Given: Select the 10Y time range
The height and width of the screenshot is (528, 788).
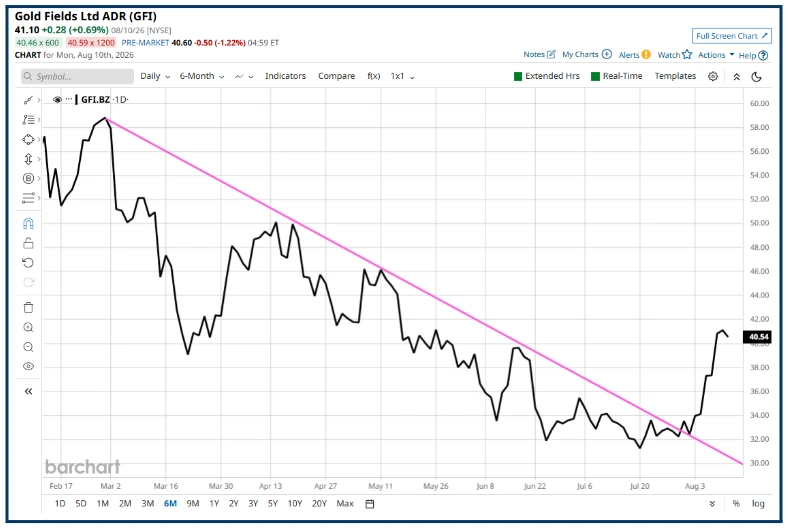Looking at the screenshot, I should pyautogui.click(x=294, y=503).
